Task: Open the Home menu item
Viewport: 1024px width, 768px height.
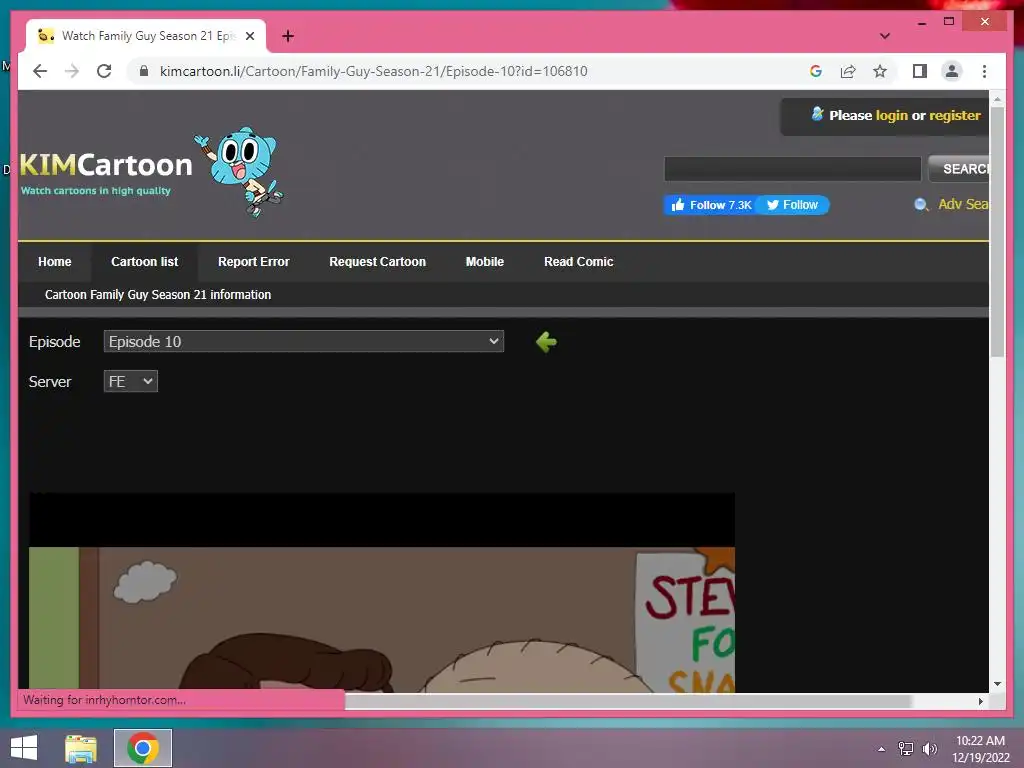Action: pyautogui.click(x=55, y=262)
